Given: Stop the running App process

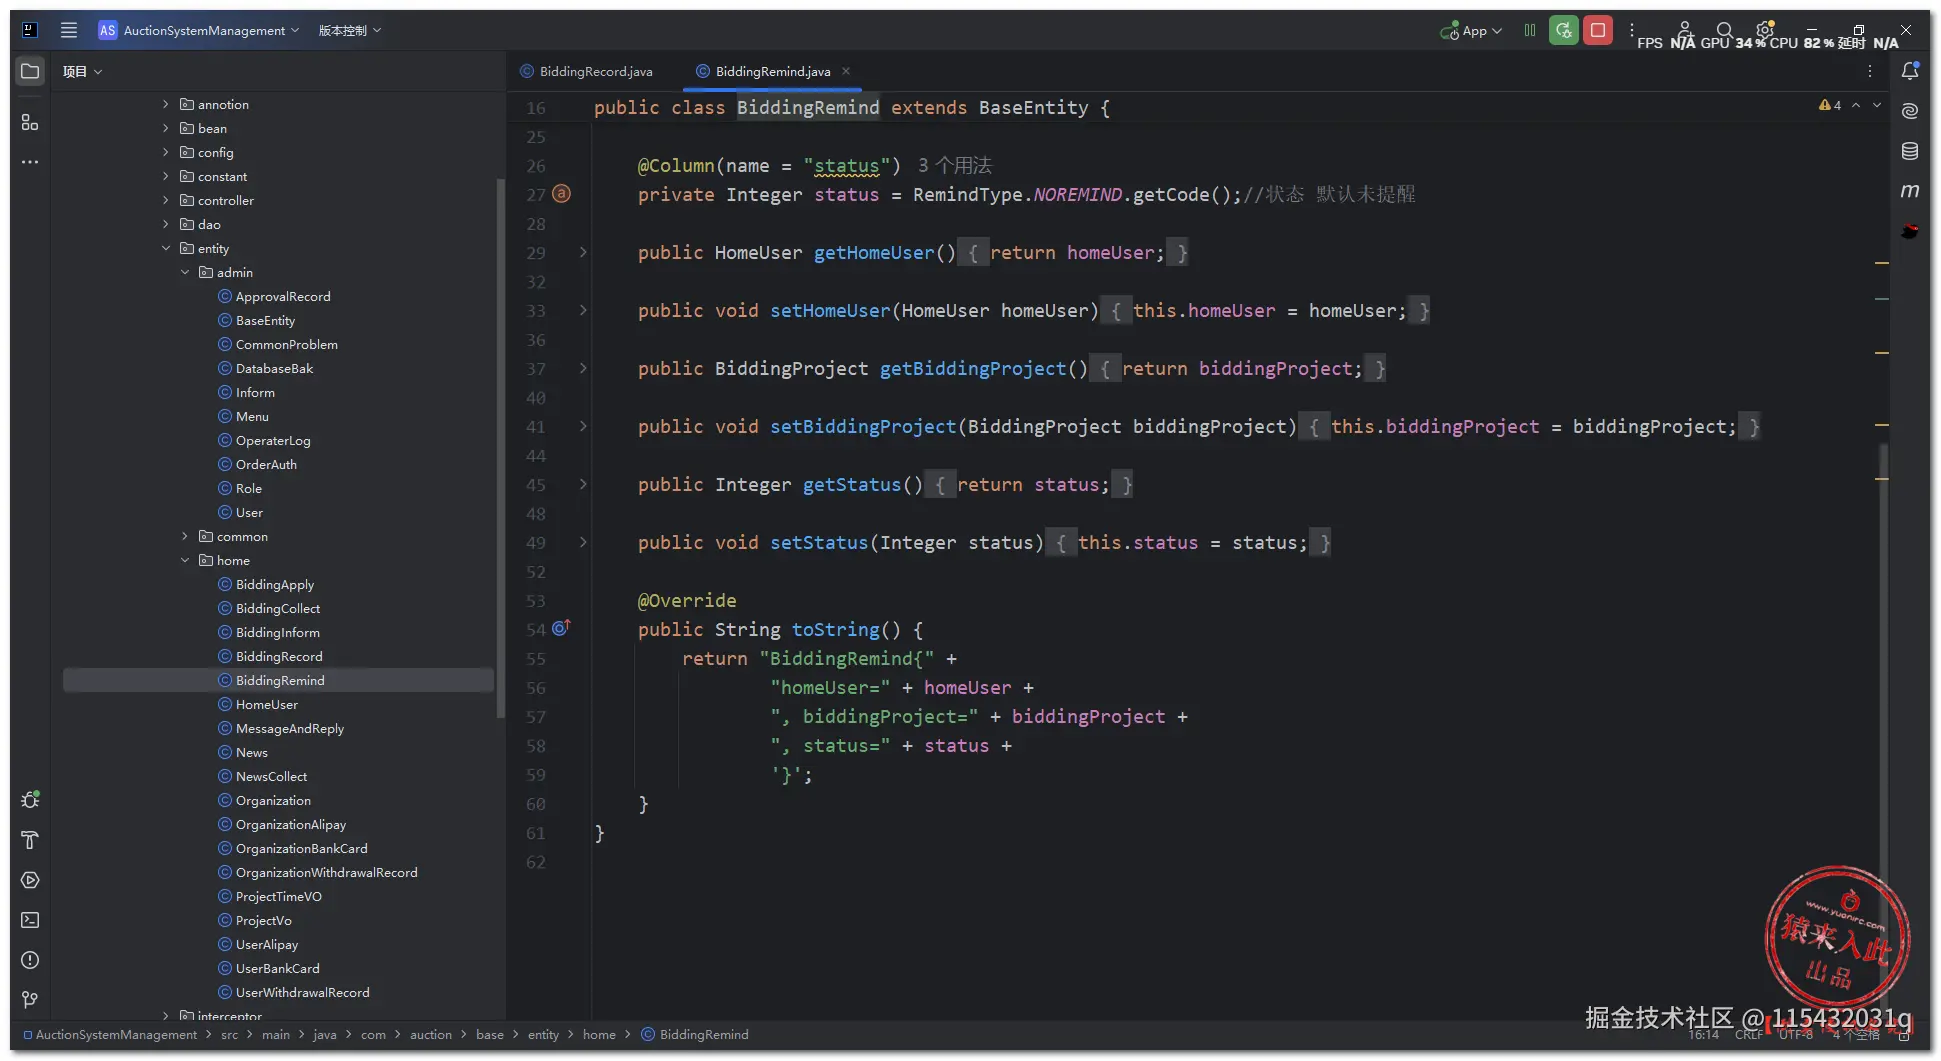Looking at the screenshot, I should coord(1598,30).
